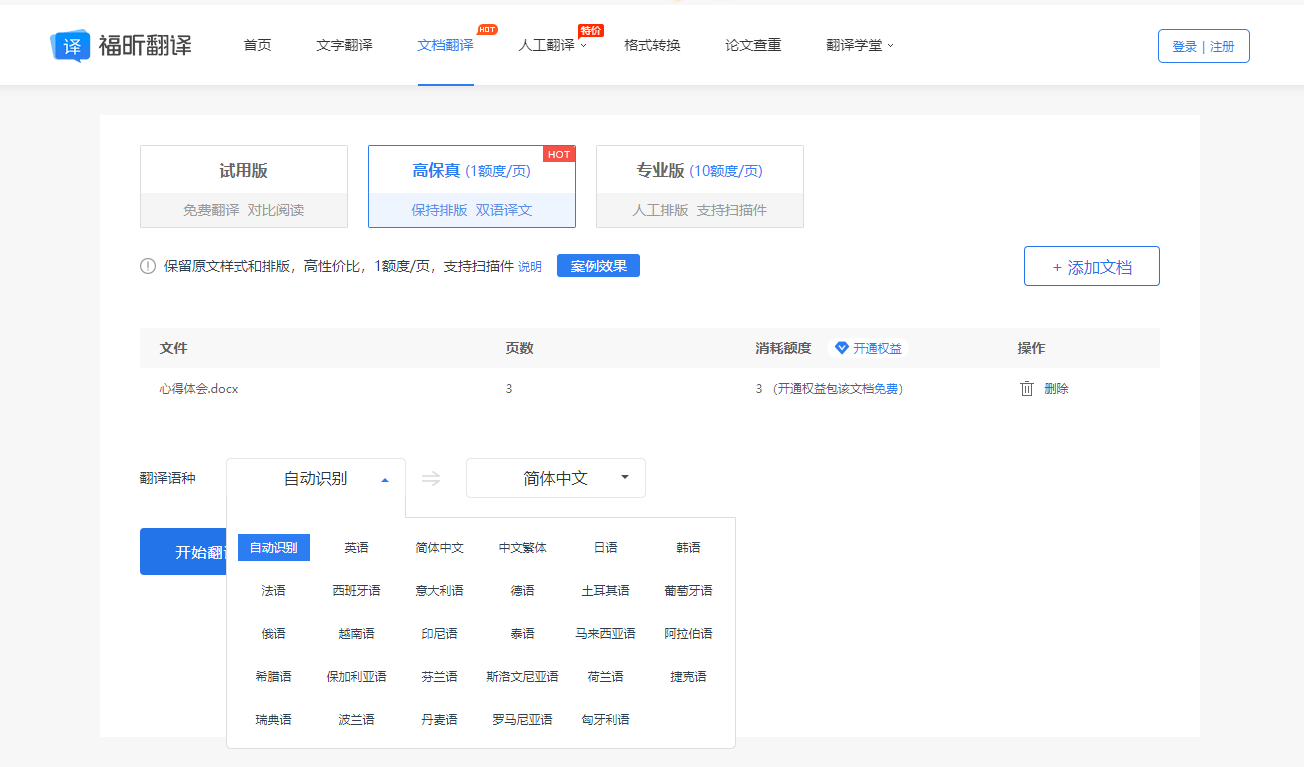Click the 心得体会.docx file name

tap(199, 389)
